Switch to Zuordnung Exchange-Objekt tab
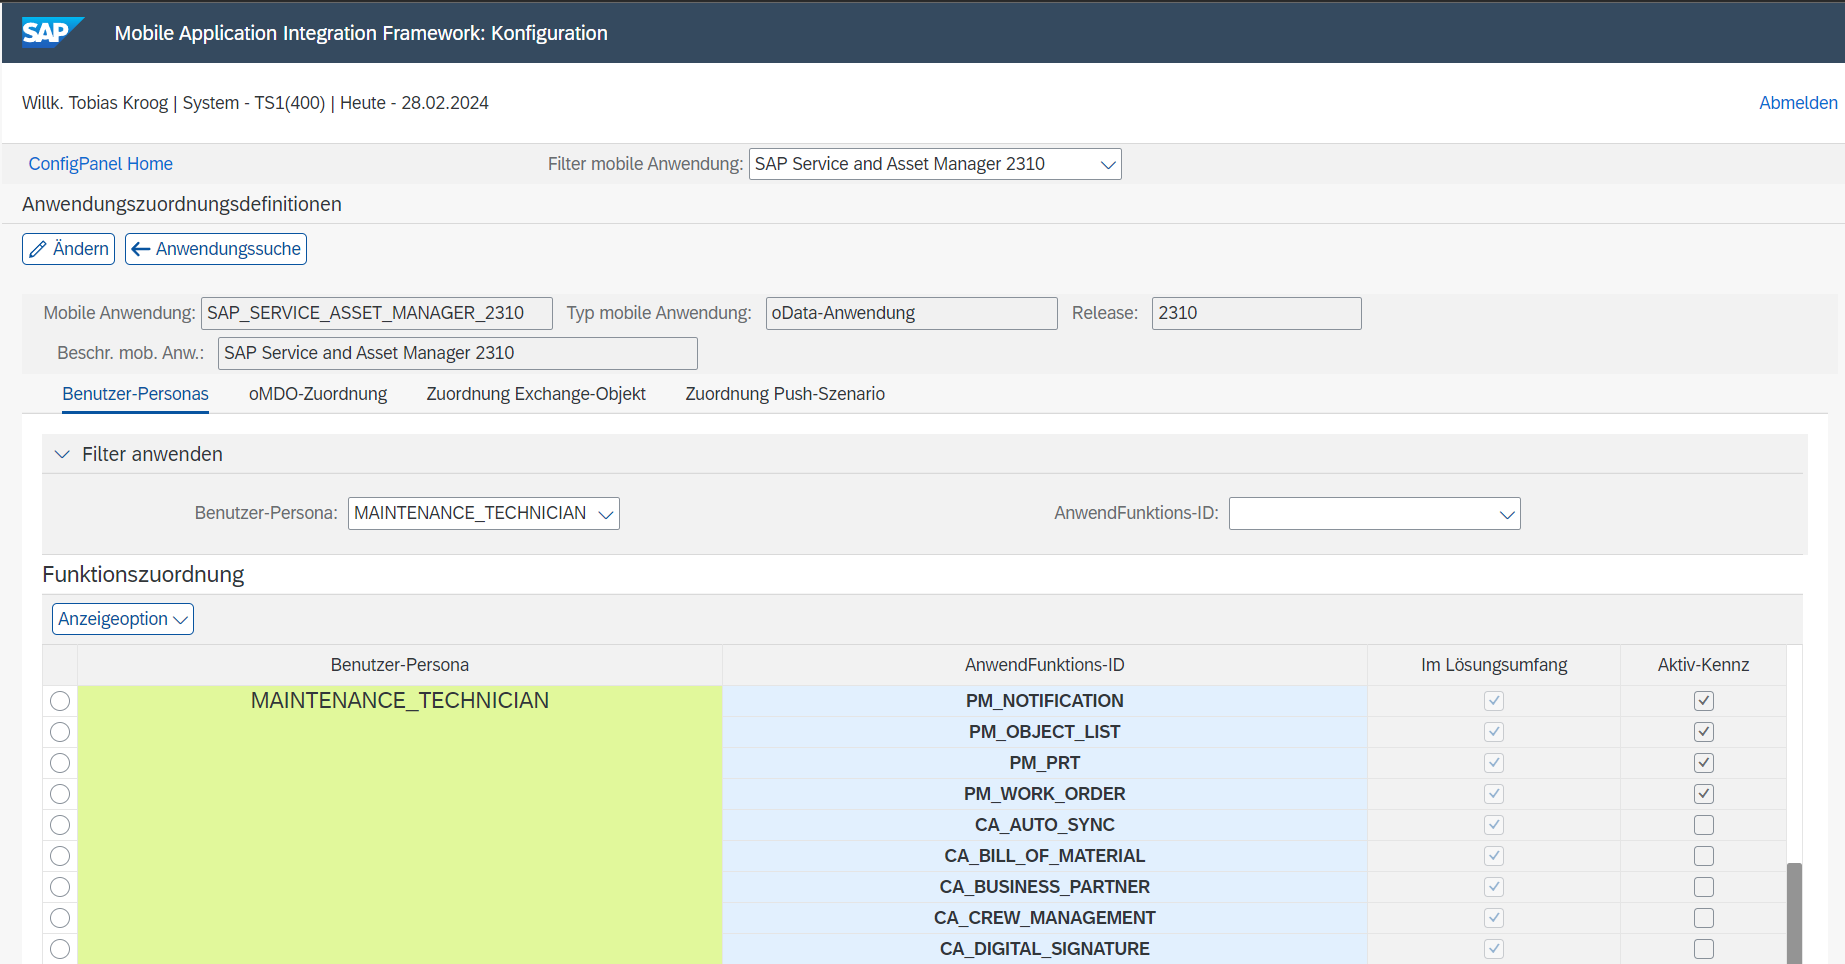Viewport: 1845px width, 964px height. (x=536, y=394)
